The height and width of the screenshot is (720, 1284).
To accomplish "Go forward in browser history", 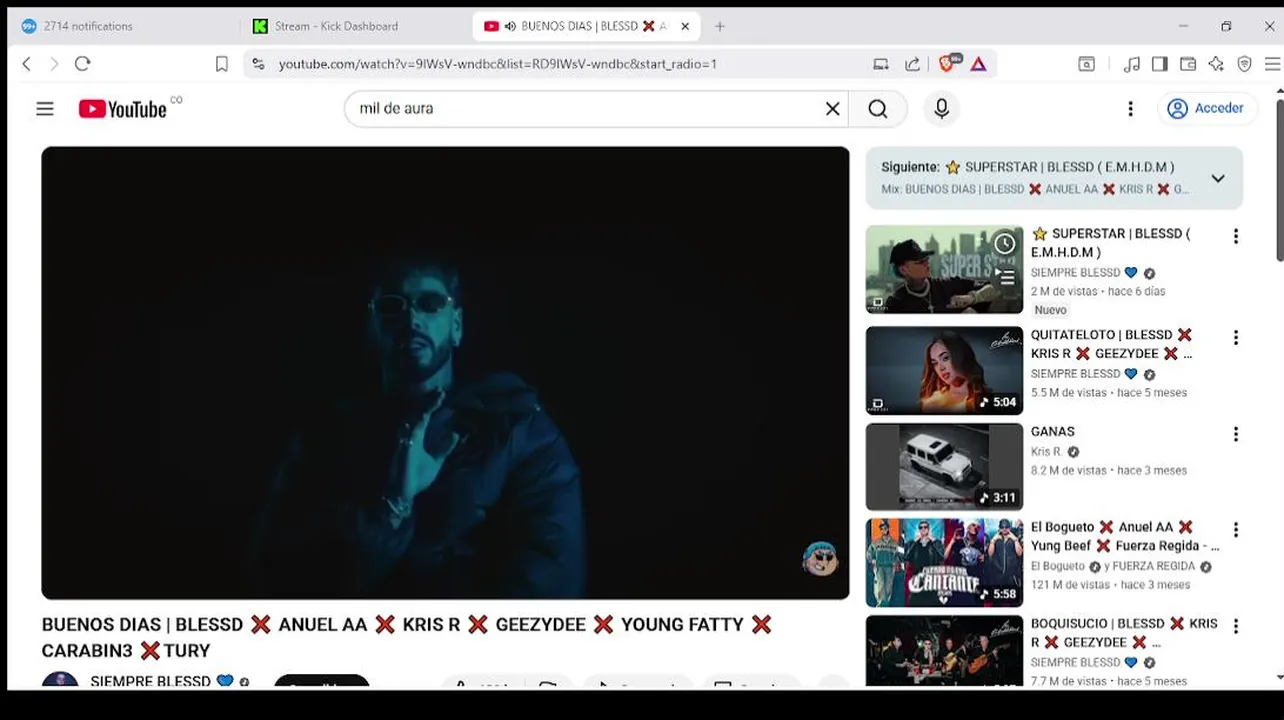I will click(54, 64).
